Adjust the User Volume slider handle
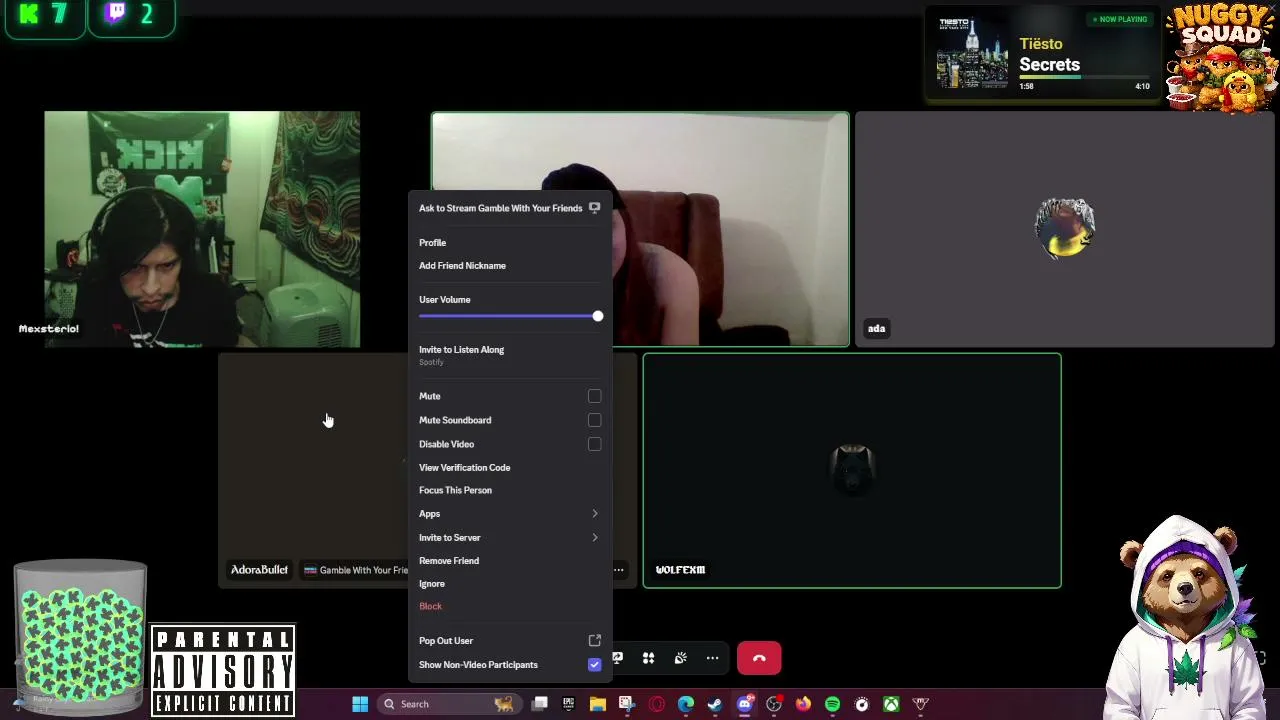Image resolution: width=1280 pixels, height=720 pixels. [x=597, y=316]
